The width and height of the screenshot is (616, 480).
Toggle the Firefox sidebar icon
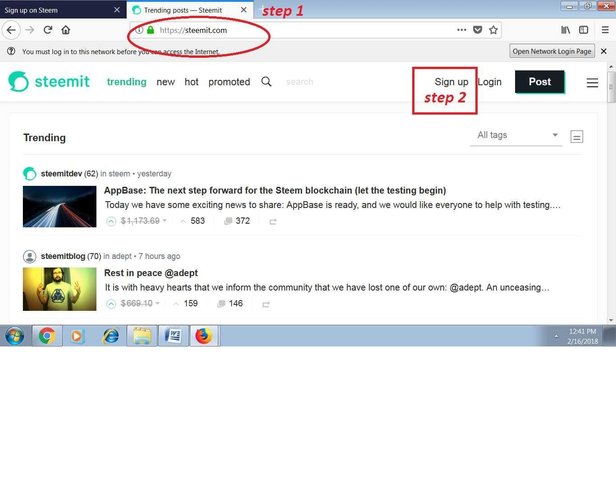pos(584,30)
